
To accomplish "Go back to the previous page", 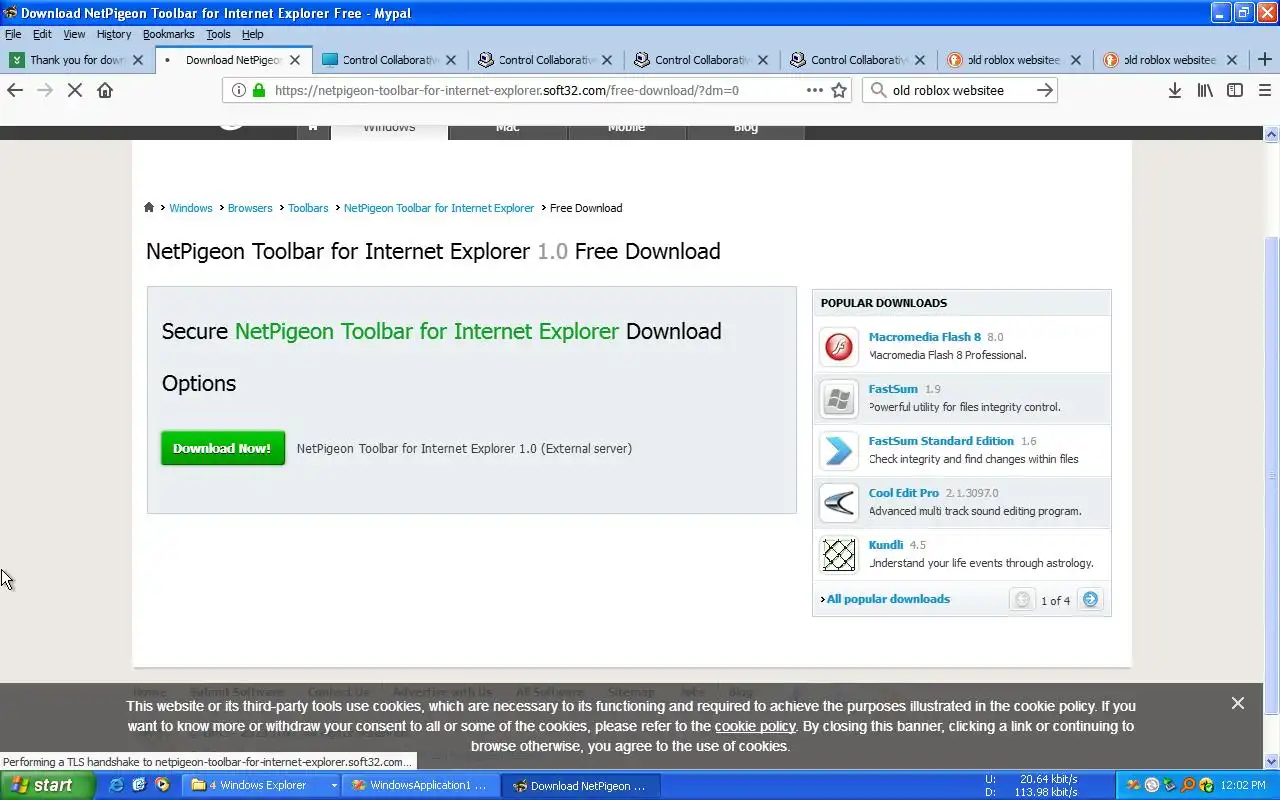I will pyautogui.click(x=15, y=90).
